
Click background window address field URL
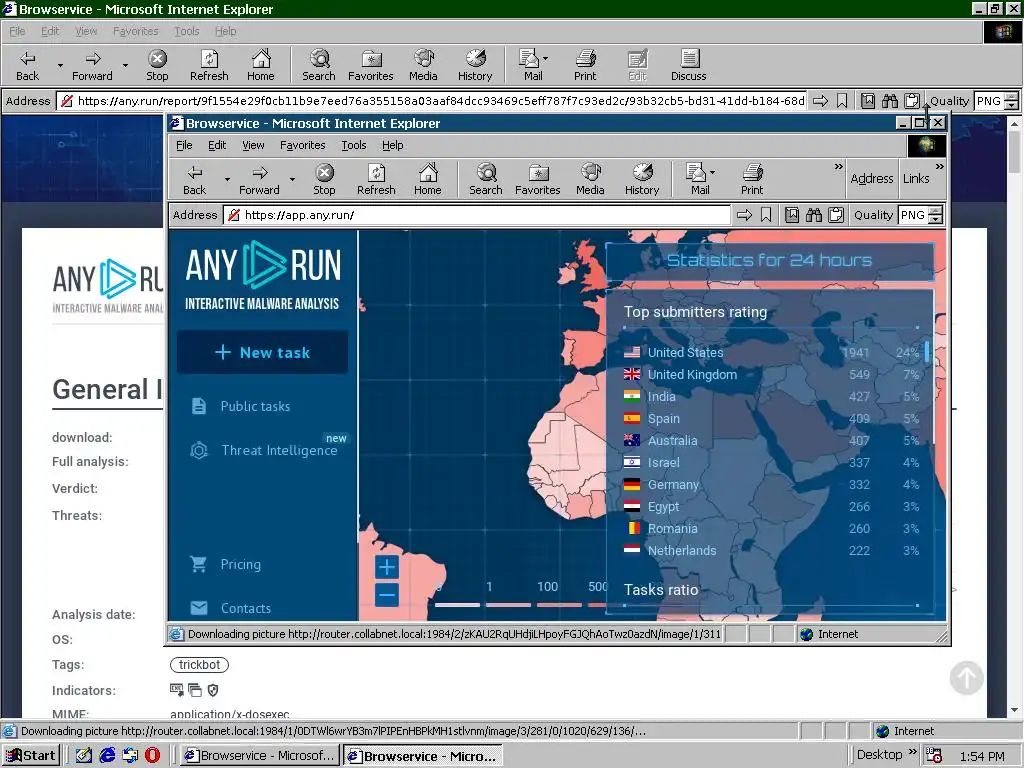(432, 101)
